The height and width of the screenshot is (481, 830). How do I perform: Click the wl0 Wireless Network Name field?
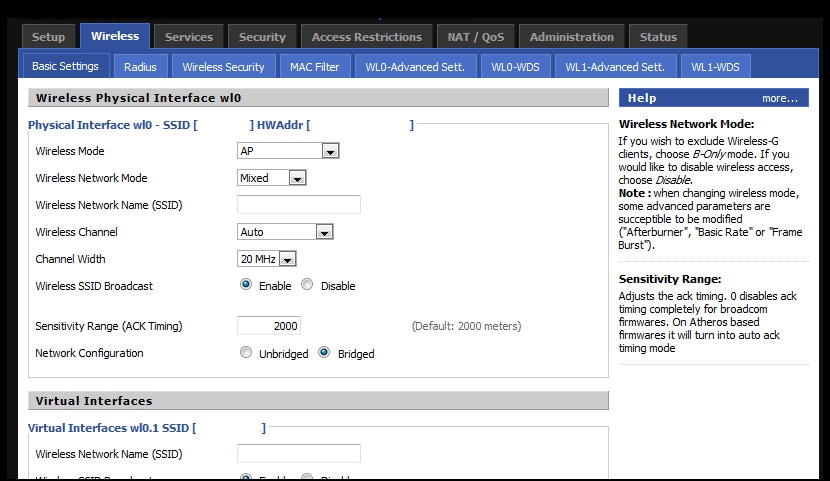click(299, 205)
